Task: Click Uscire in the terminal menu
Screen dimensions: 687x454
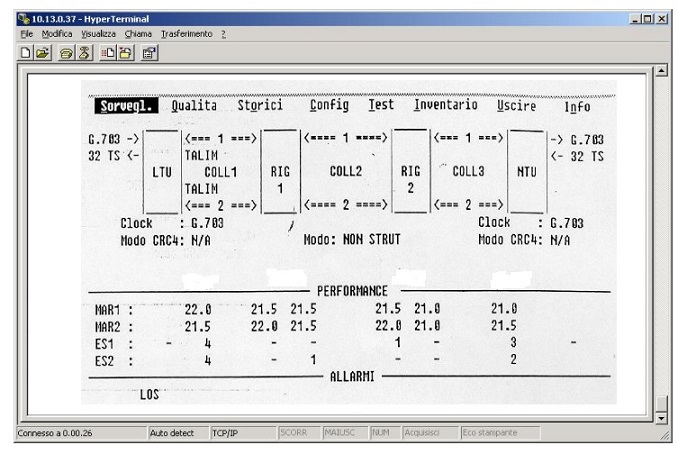Action: (516, 106)
